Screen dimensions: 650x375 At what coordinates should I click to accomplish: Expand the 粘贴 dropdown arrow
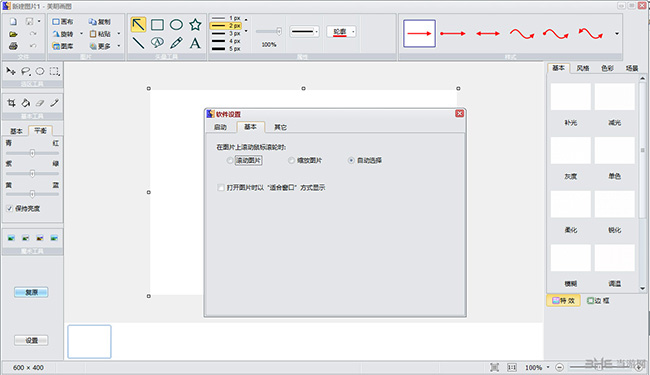pyautogui.click(x=119, y=34)
